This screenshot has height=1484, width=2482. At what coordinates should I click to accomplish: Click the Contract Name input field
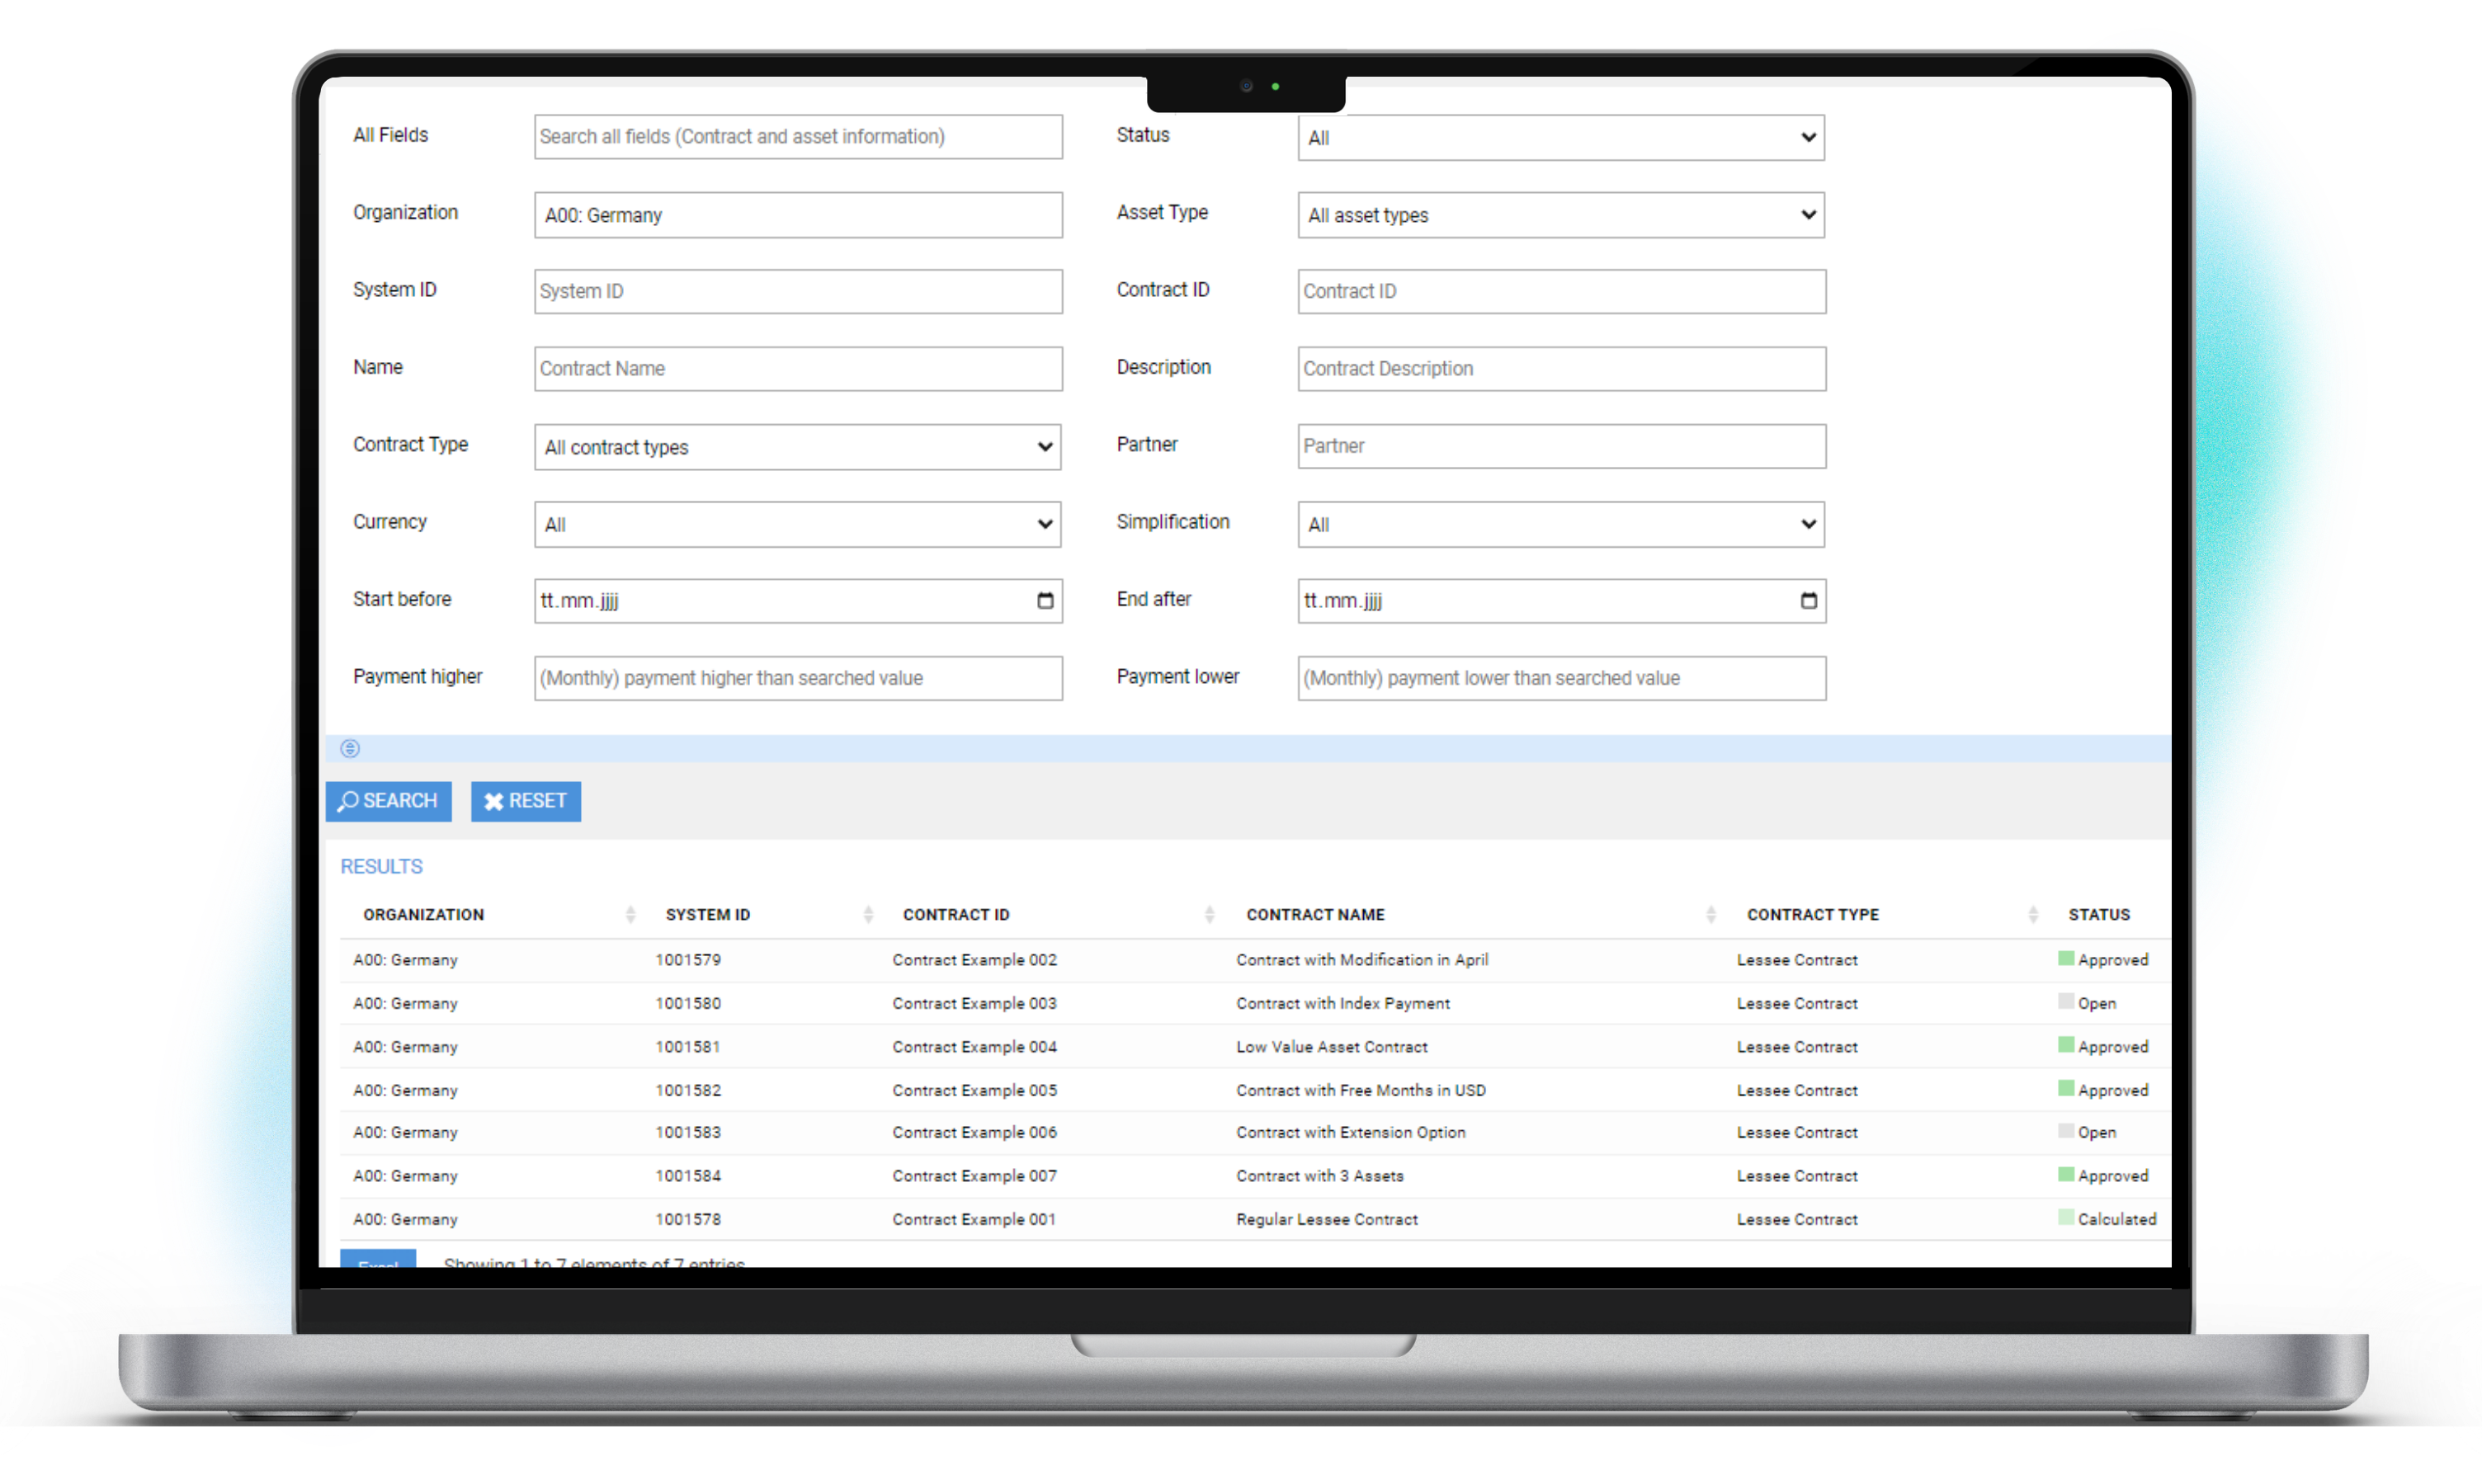(x=798, y=369)
